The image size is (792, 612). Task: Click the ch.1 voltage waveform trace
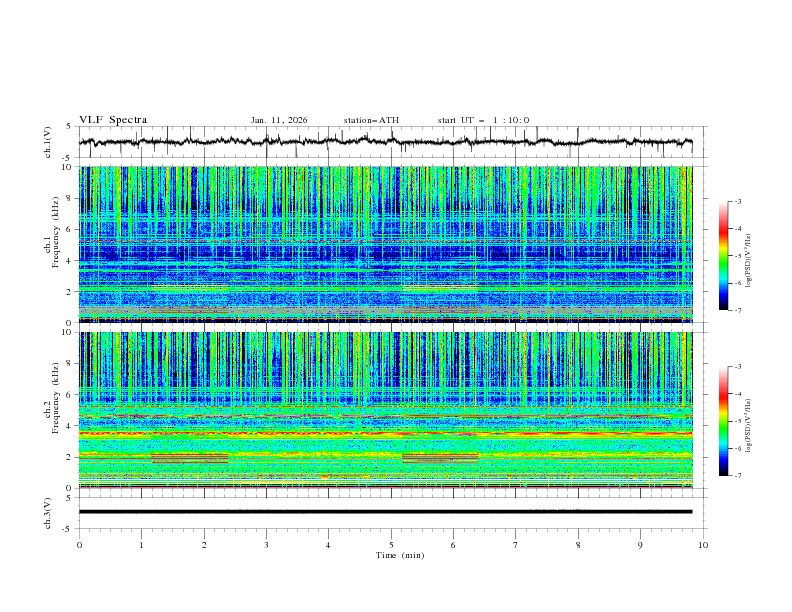pos(385,142)
